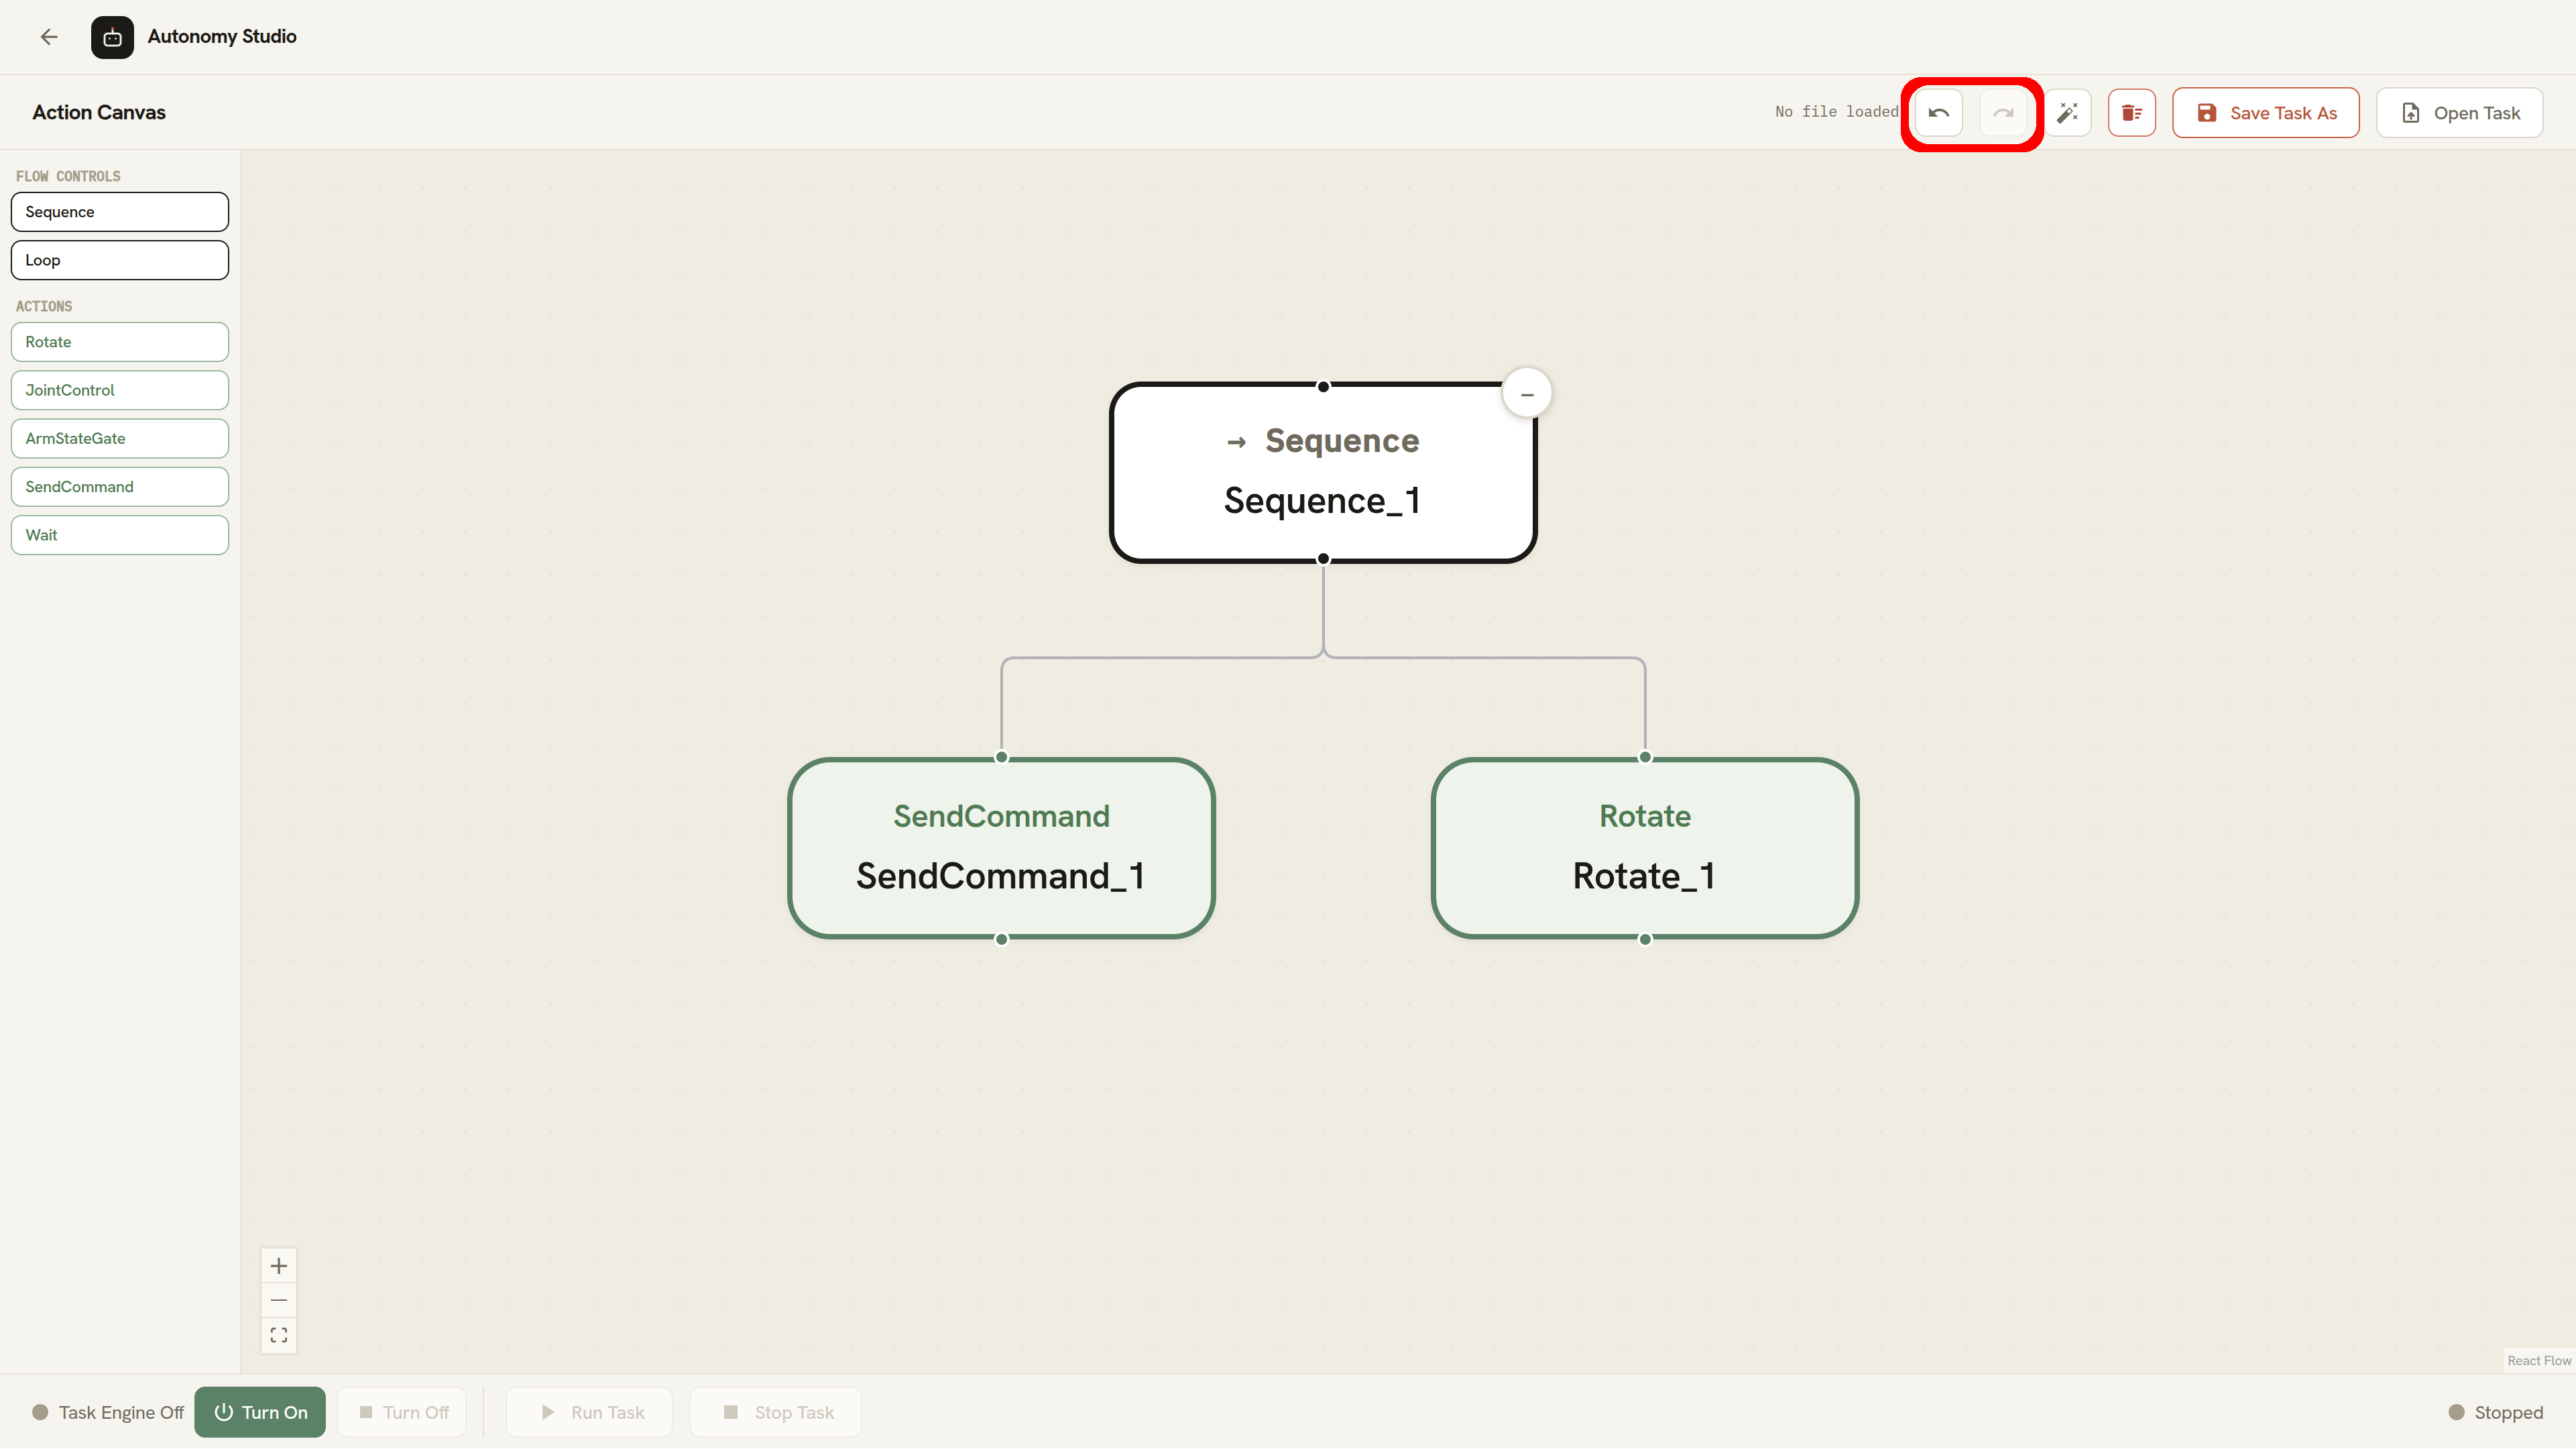Select the Loop flow control block

click(120, 260)
